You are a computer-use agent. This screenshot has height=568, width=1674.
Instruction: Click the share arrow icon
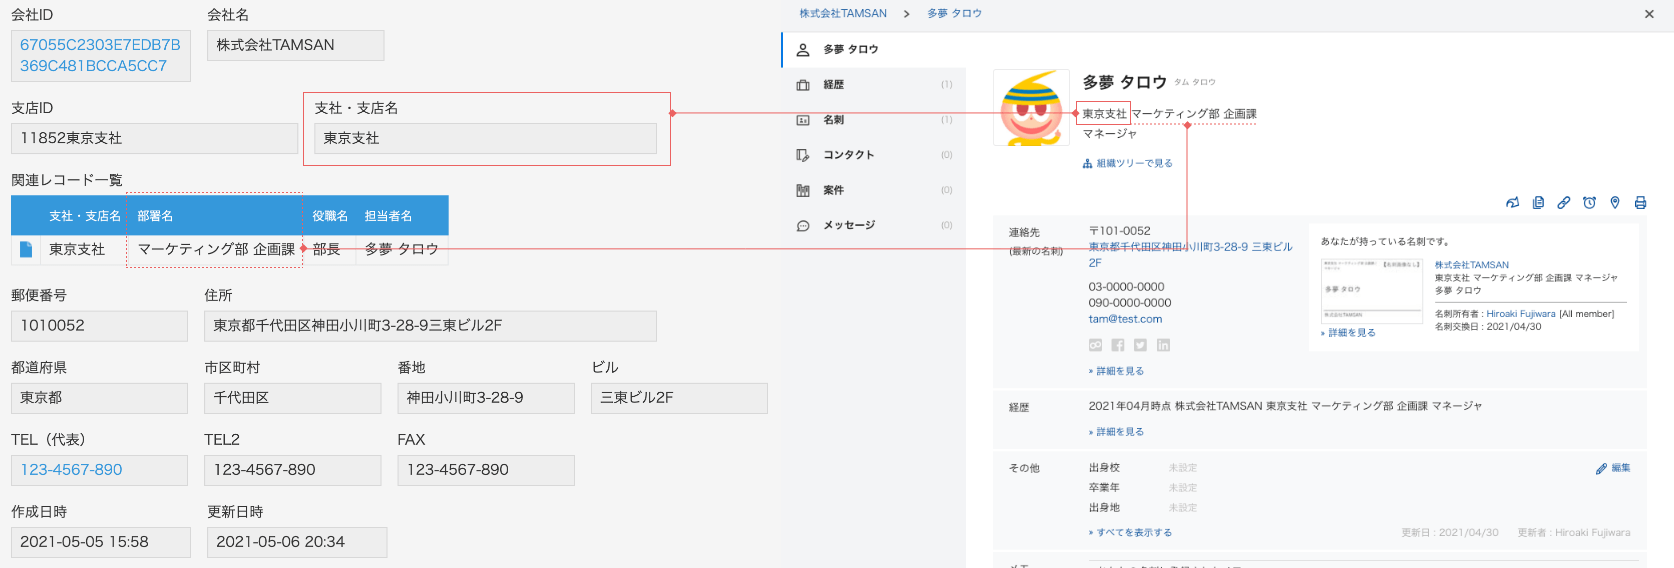pos(1512,203)
